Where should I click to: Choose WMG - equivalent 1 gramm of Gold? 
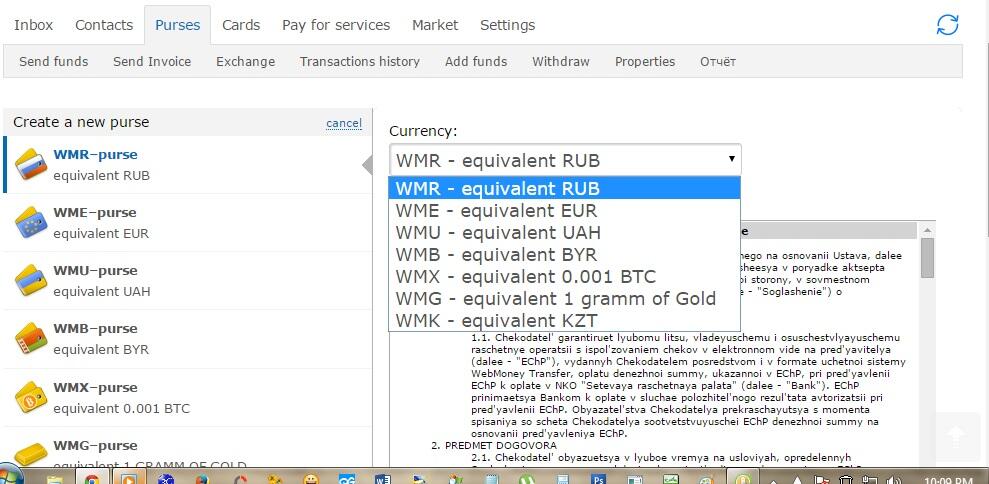(565, 298)
